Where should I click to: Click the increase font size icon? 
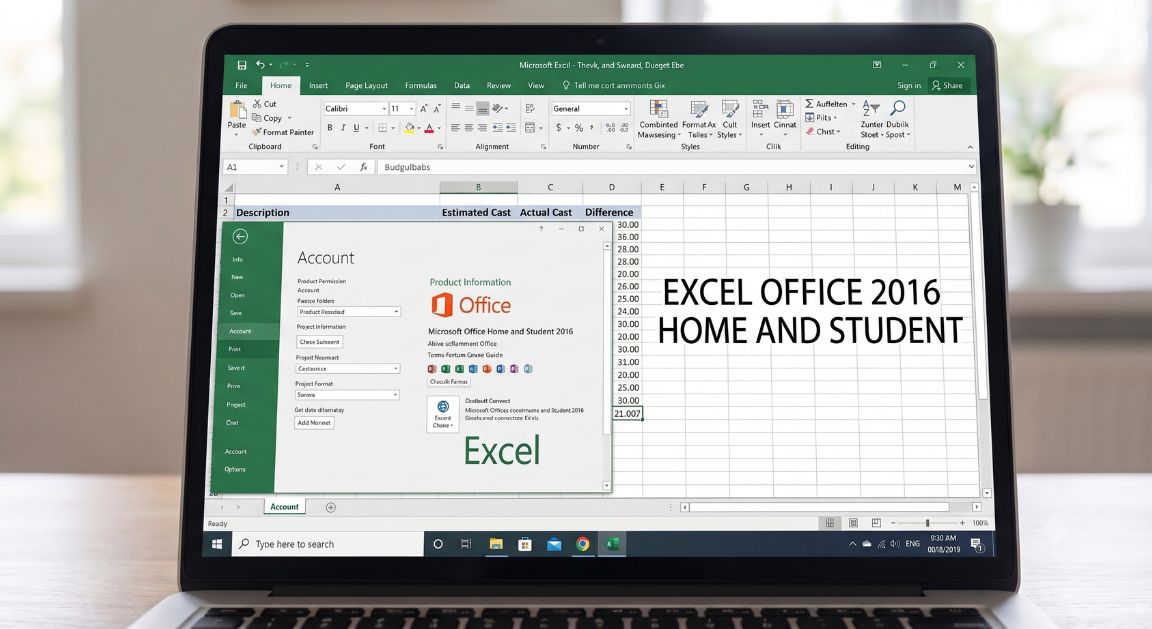424,108
